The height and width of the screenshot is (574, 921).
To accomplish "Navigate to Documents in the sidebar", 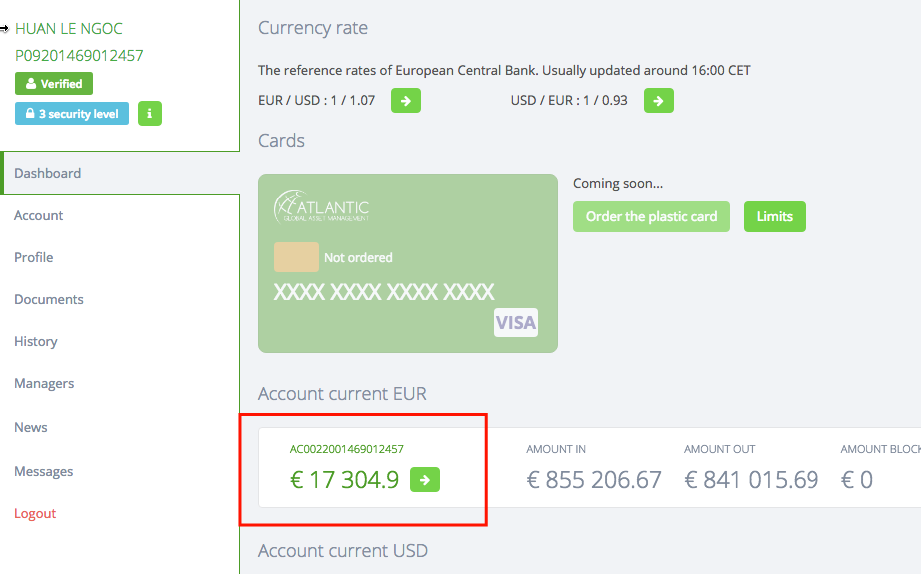I will [49, 299].
